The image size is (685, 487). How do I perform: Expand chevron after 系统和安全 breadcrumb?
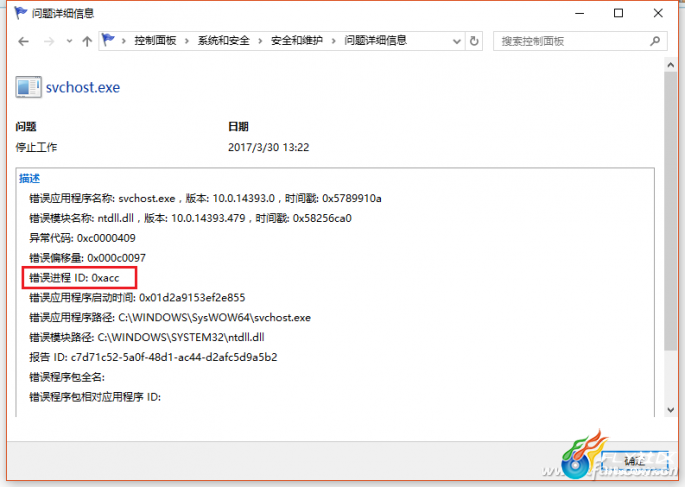coord(260,41)
